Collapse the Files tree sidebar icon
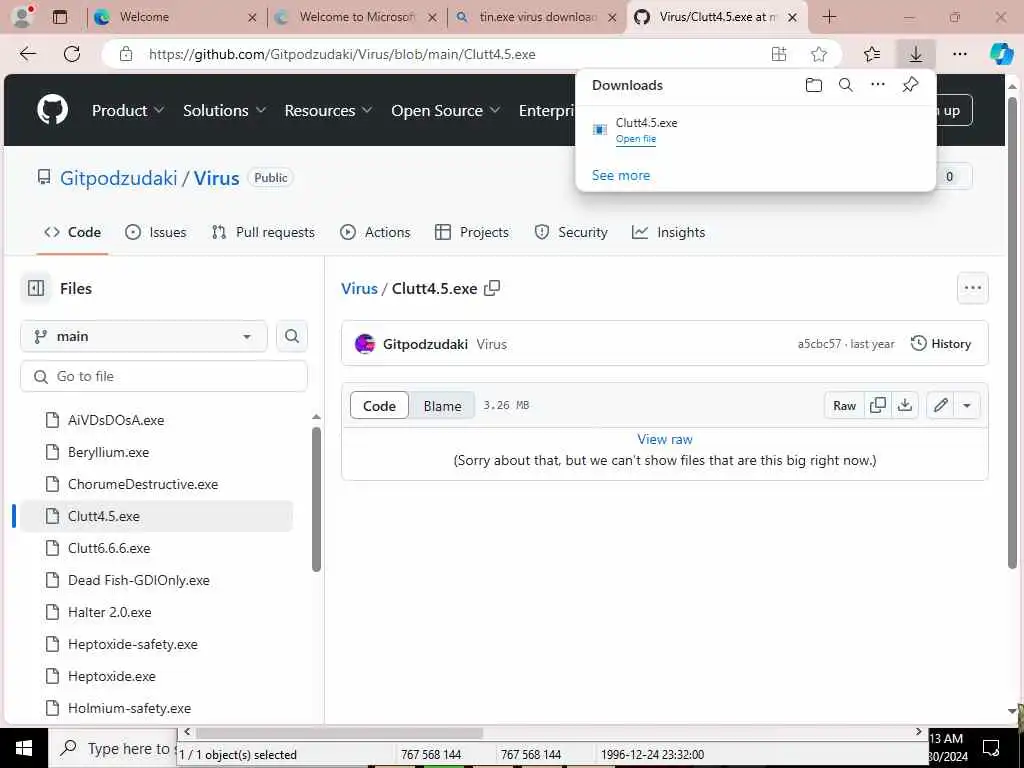The height and width of the screenshot is (768, 1024). (36, 288)
